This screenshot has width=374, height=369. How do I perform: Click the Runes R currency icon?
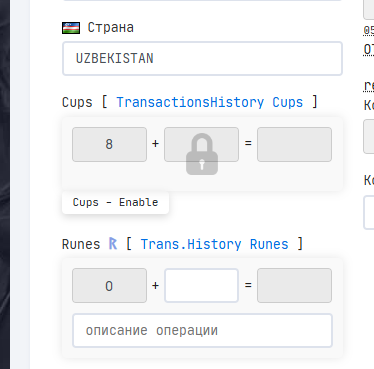113,244
